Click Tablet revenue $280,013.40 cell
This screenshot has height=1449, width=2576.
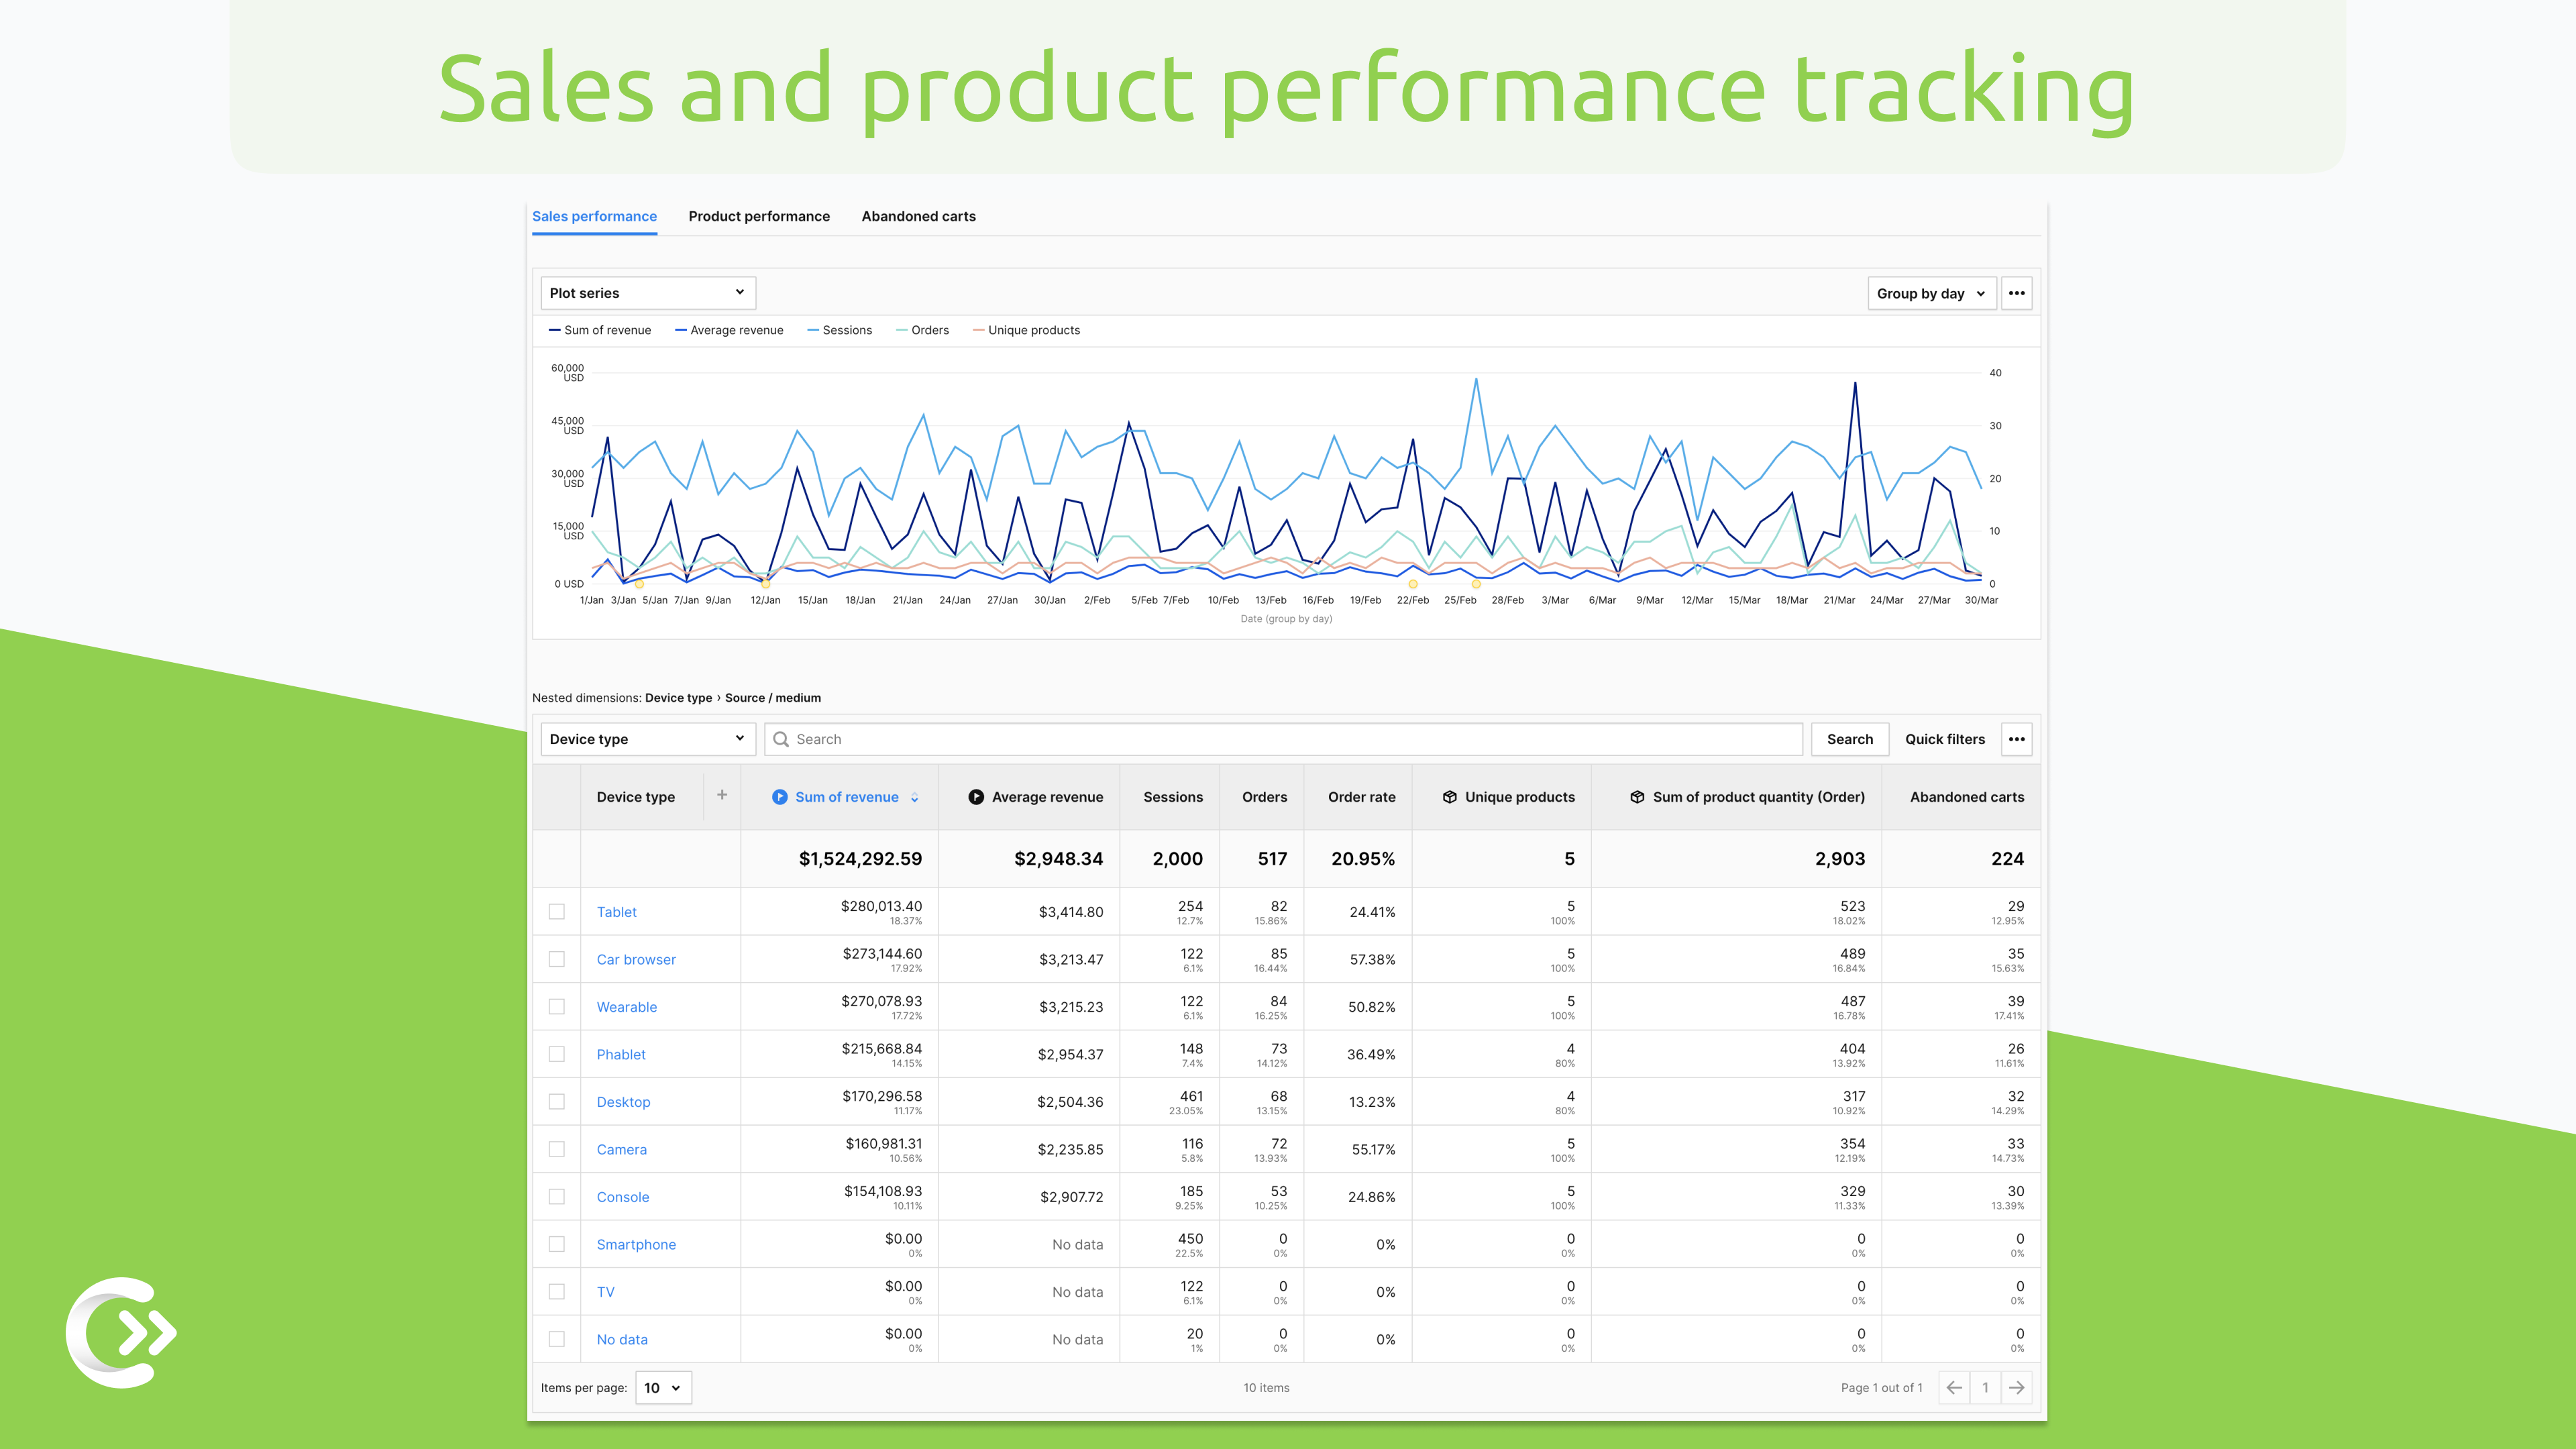[x=881, y=906]
